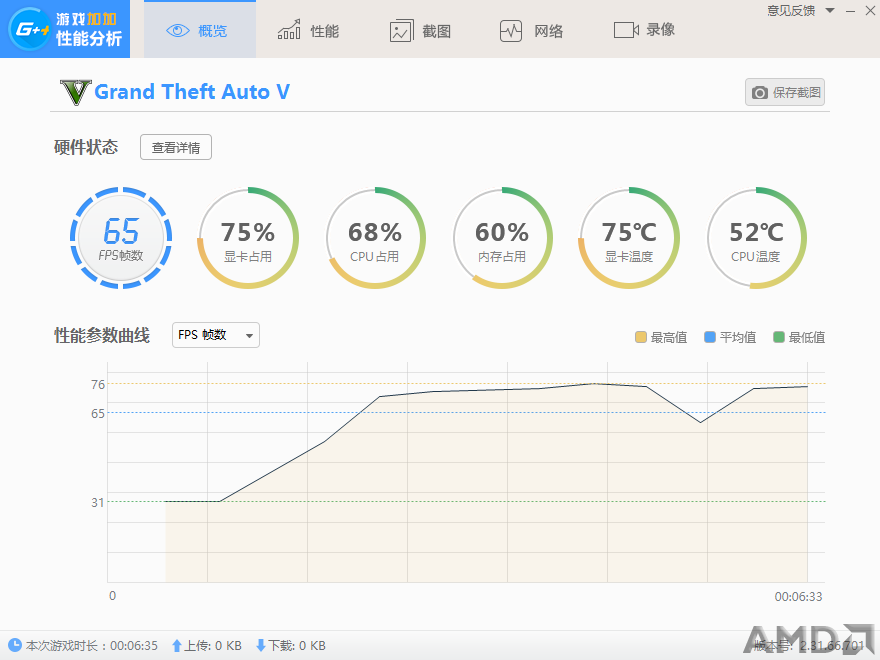880x660 pixels.
Task: Click the bar chart icon for 性能
Action: [289, 30]
